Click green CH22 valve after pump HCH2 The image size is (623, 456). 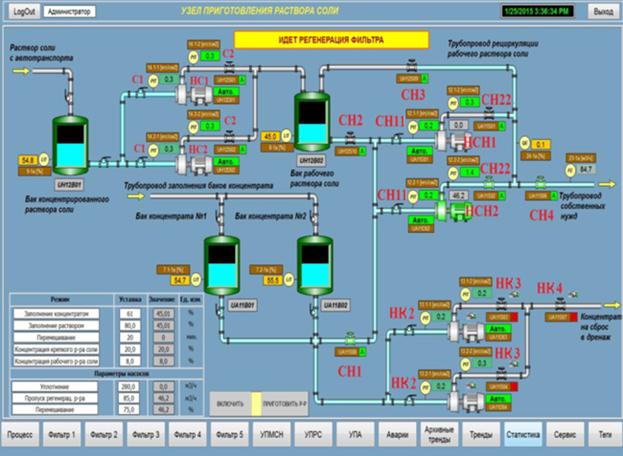tap(489, 183)
